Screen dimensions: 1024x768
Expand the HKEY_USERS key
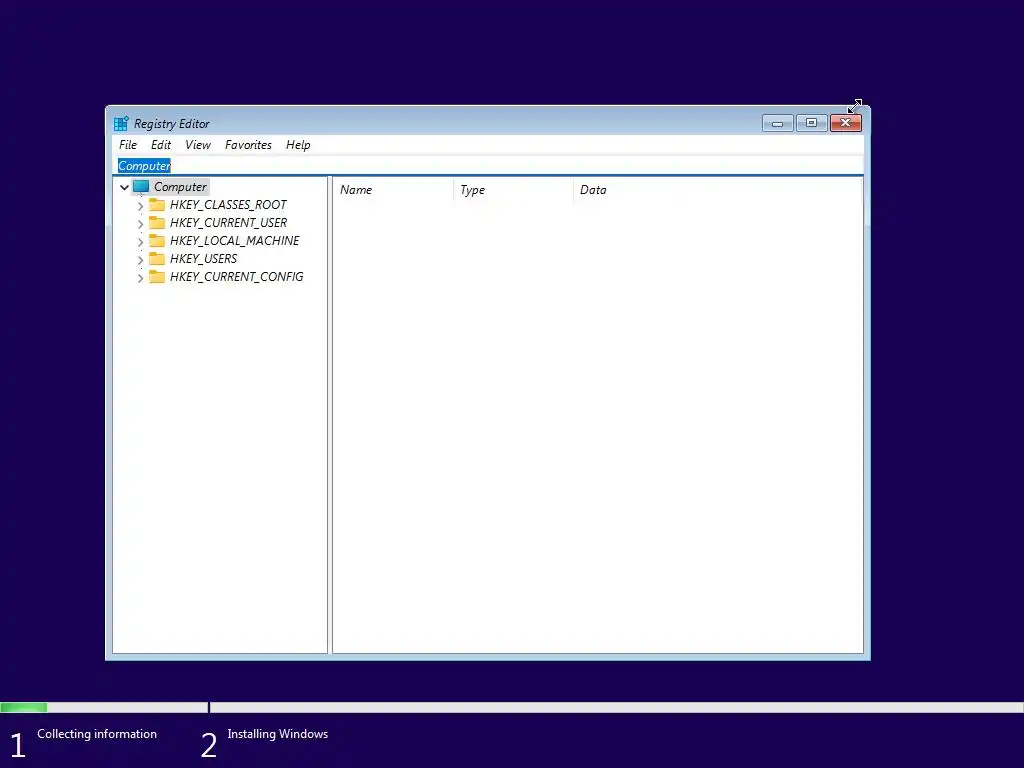tap(140, 260)
